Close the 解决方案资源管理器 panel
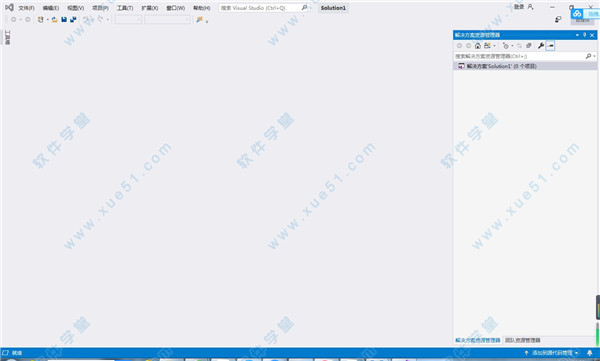This screenshot has width=600, height=361. [592, 35]
